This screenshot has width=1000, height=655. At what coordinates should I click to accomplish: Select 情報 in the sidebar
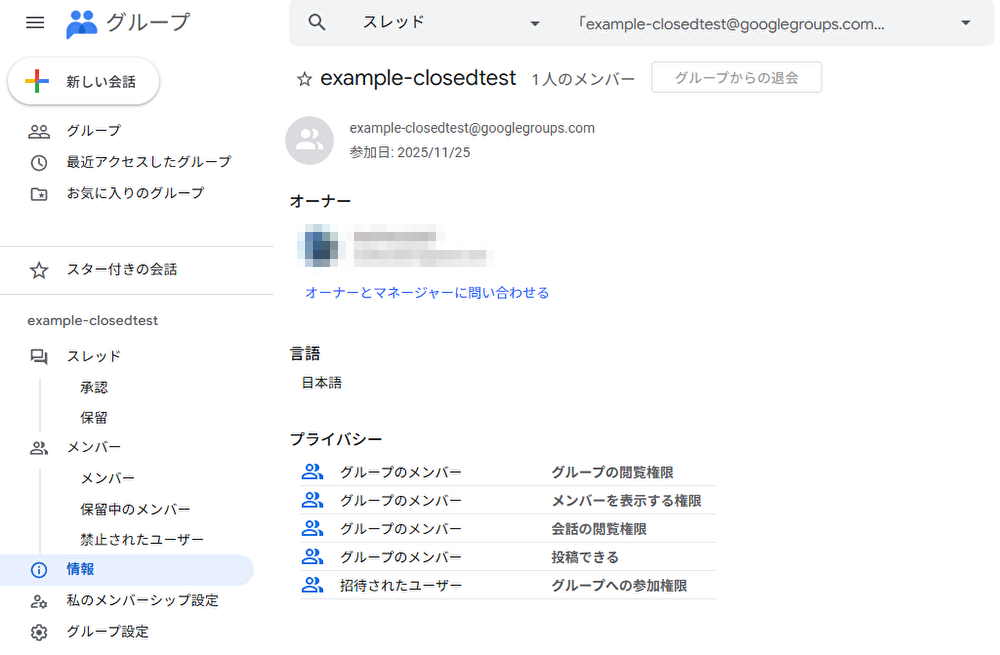click(x=127, y=570)
